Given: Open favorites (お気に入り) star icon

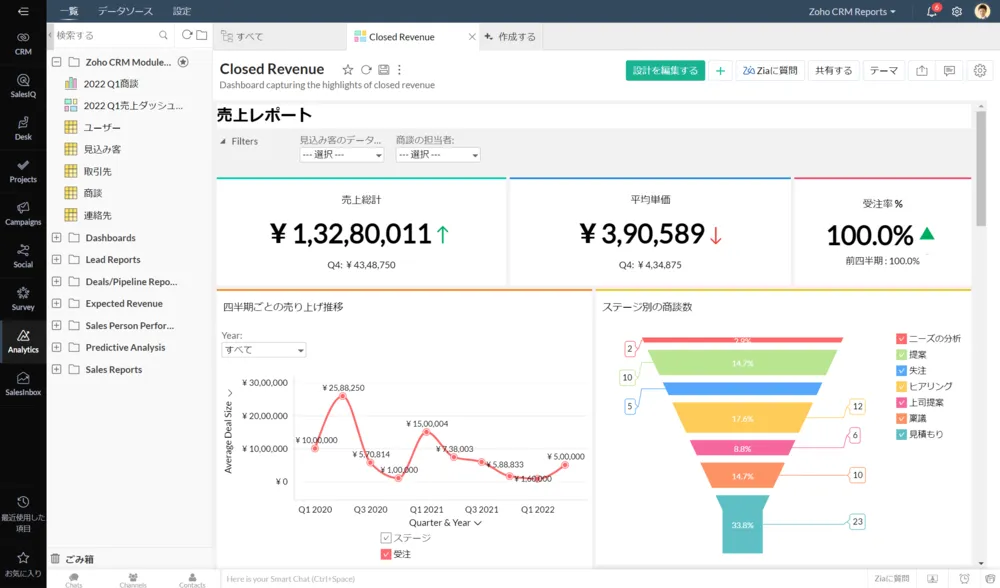Looking at the screenshot, I should pyautogui.click(x=23, y=564).
